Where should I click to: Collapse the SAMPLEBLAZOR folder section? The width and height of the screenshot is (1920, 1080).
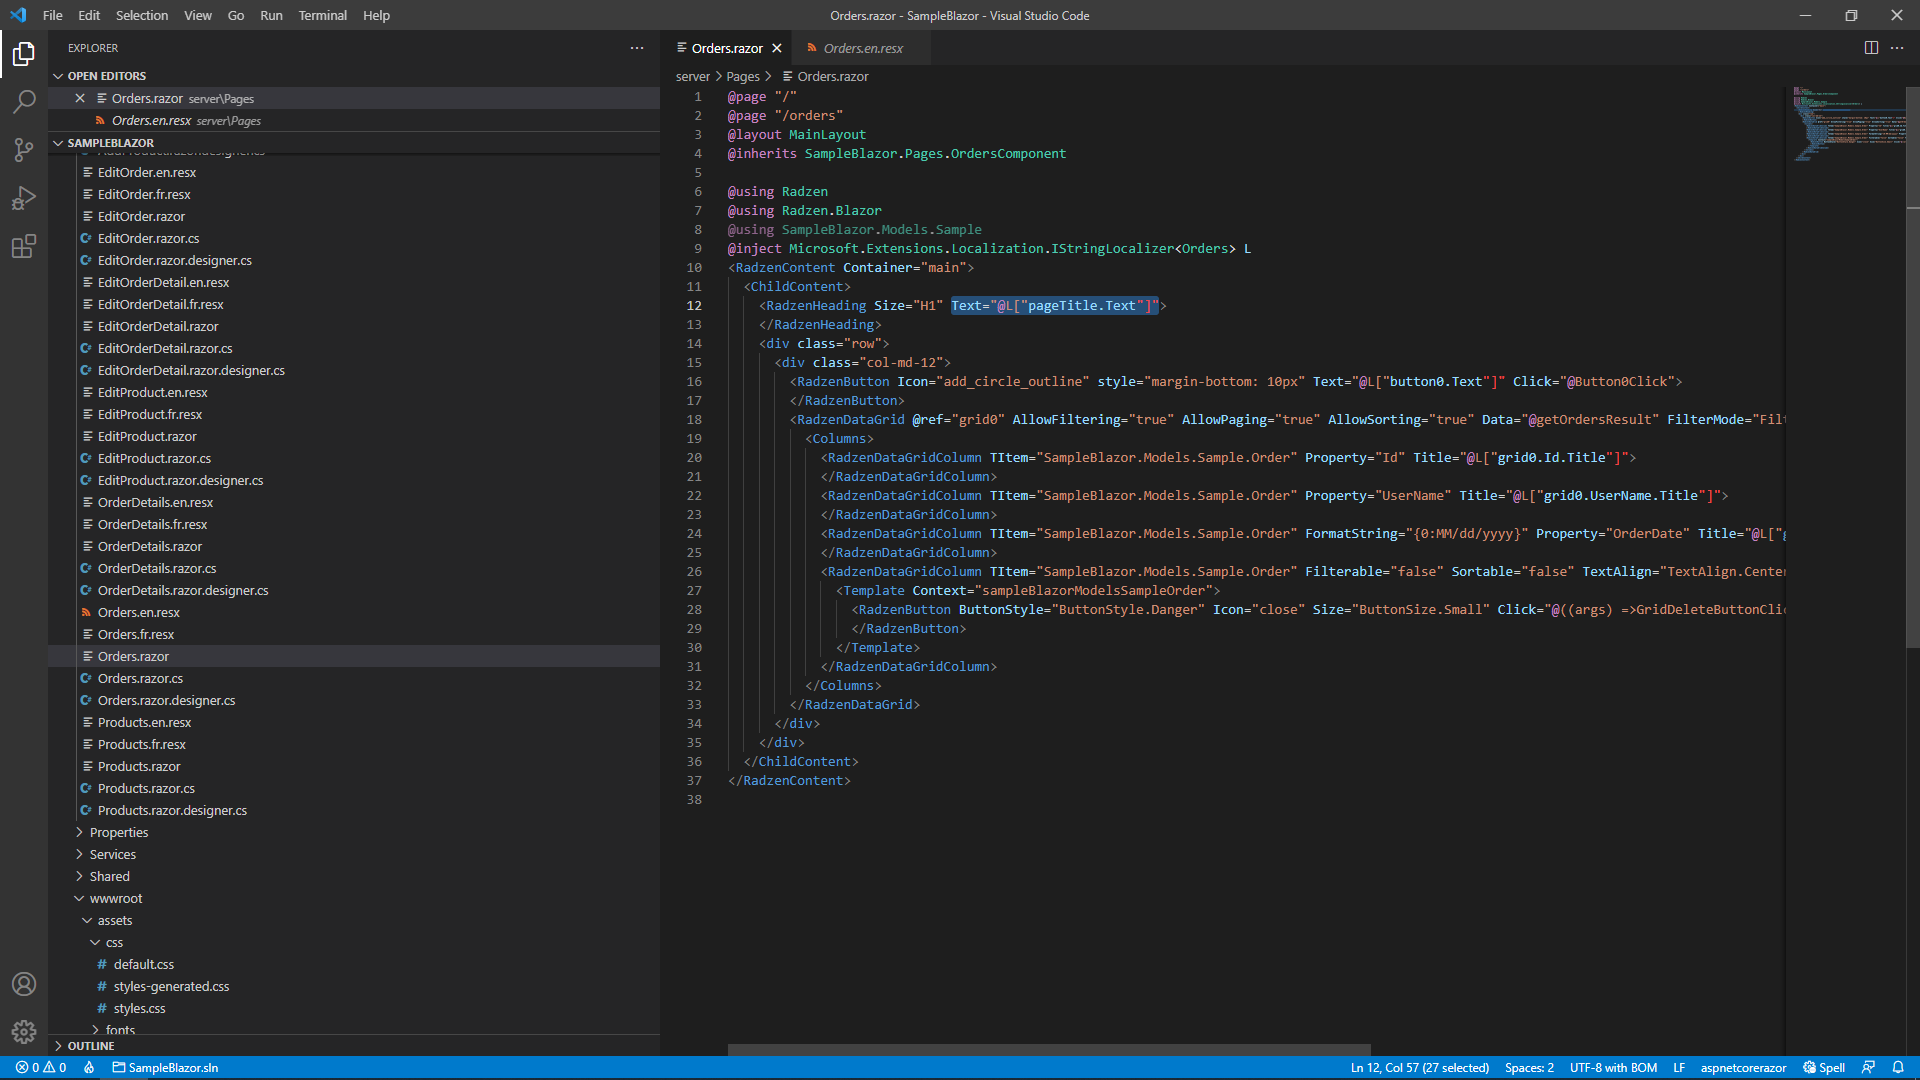coord(110,143)
